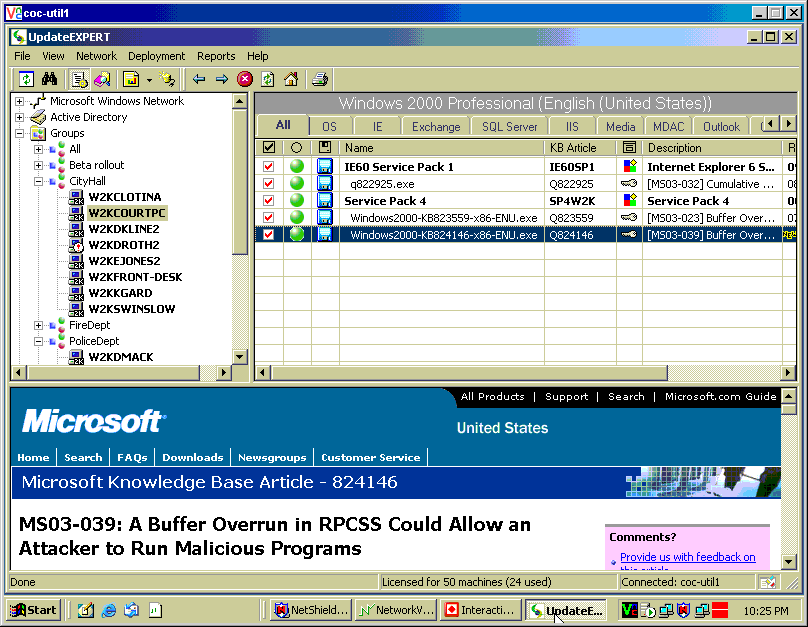The image size is (808, 627).
Task: Click the binoculars Find toolbar icon
Action: coord(50,79)
